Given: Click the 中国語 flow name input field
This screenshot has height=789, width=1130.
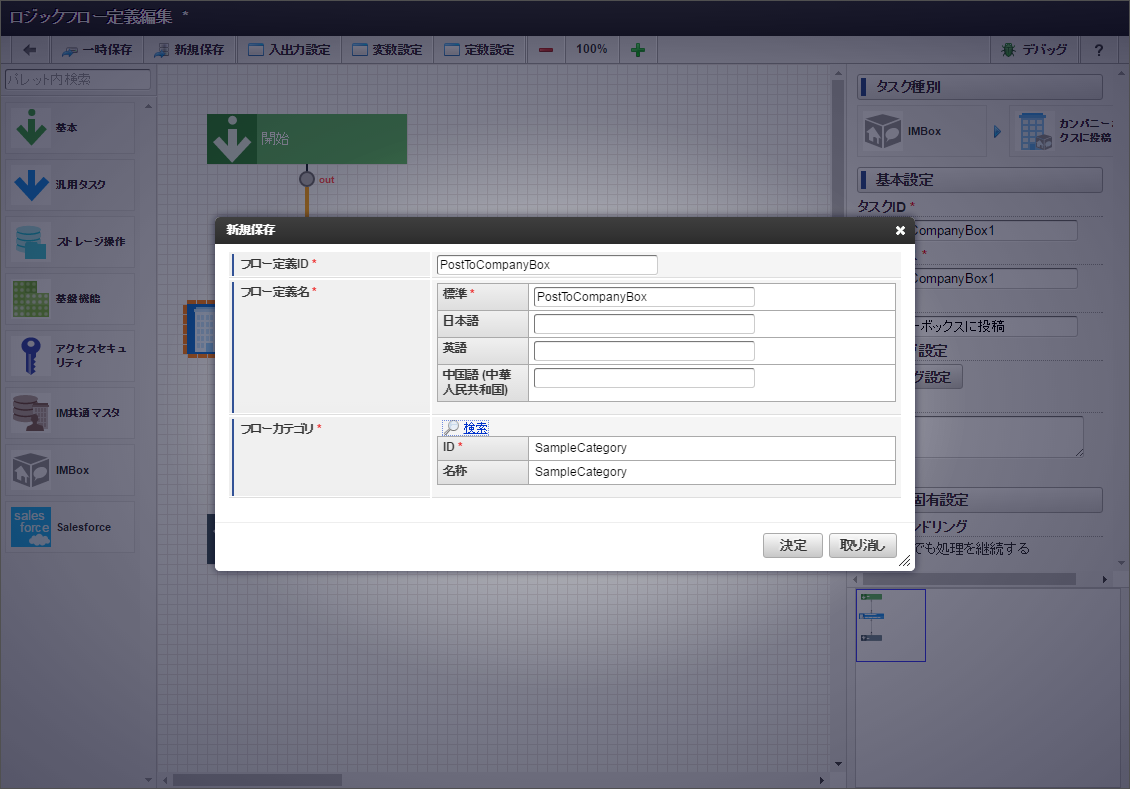Looking at the screenshot, I should (644, 378).
